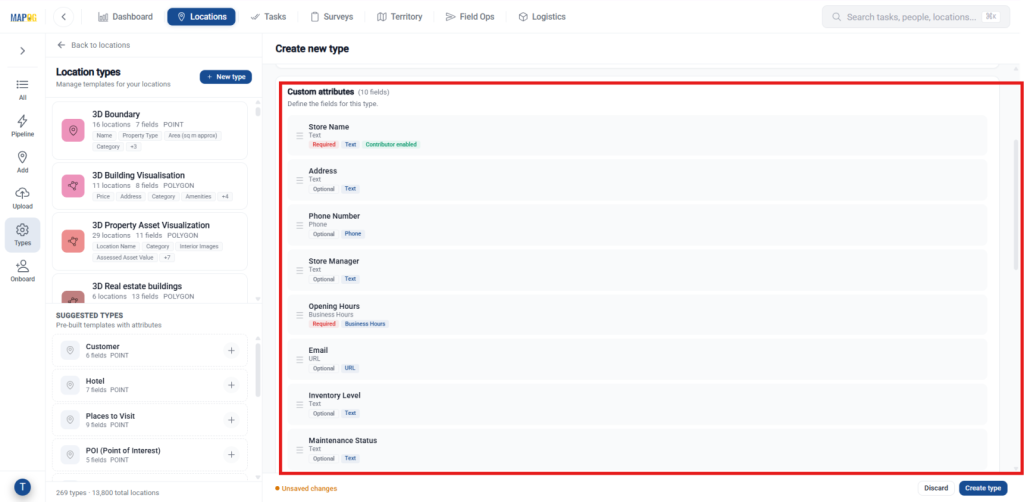This screenshot has height=502, width=1024.
Task: Click the New type button
Action: pos(225,77)
